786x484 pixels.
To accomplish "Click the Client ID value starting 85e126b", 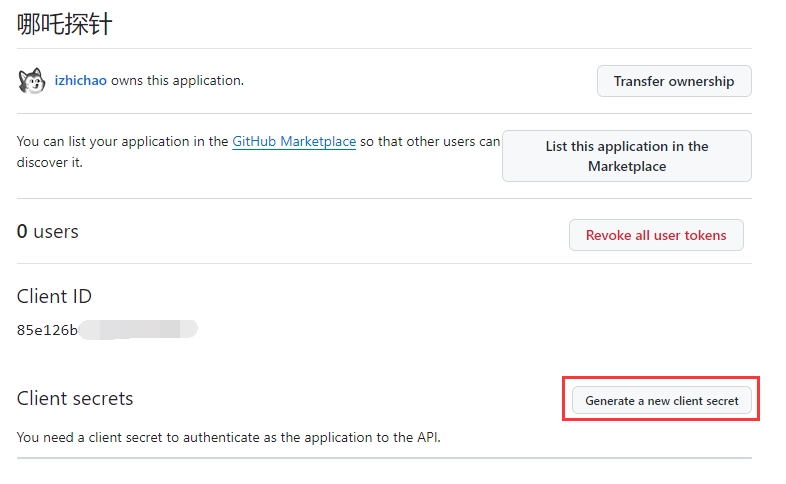I will click(47, 330).
